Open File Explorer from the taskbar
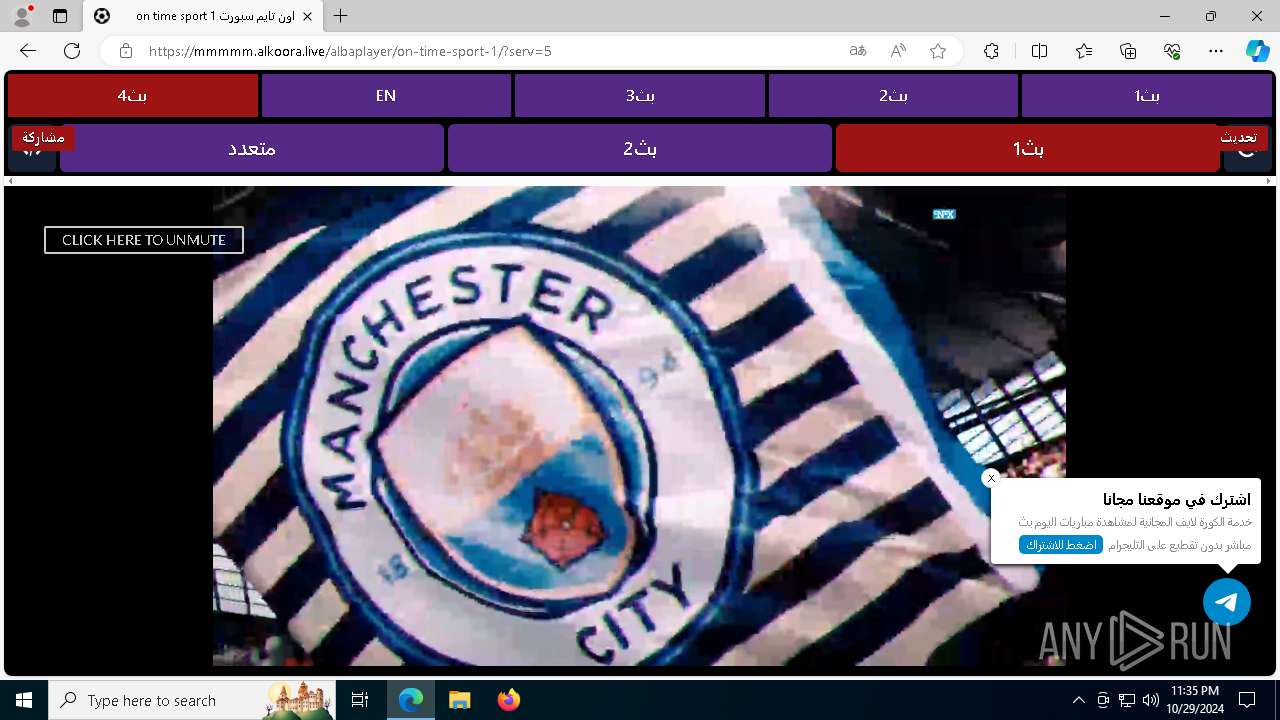 point(459,700)
